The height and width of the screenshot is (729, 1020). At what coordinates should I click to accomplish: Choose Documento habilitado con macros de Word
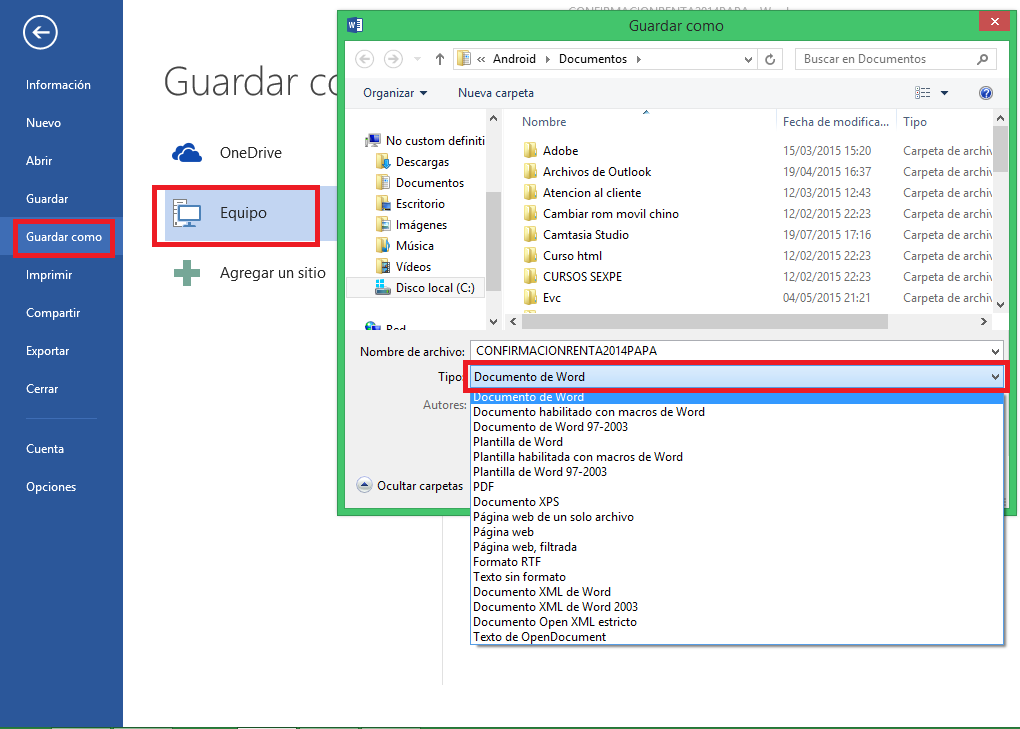(737, 412)
